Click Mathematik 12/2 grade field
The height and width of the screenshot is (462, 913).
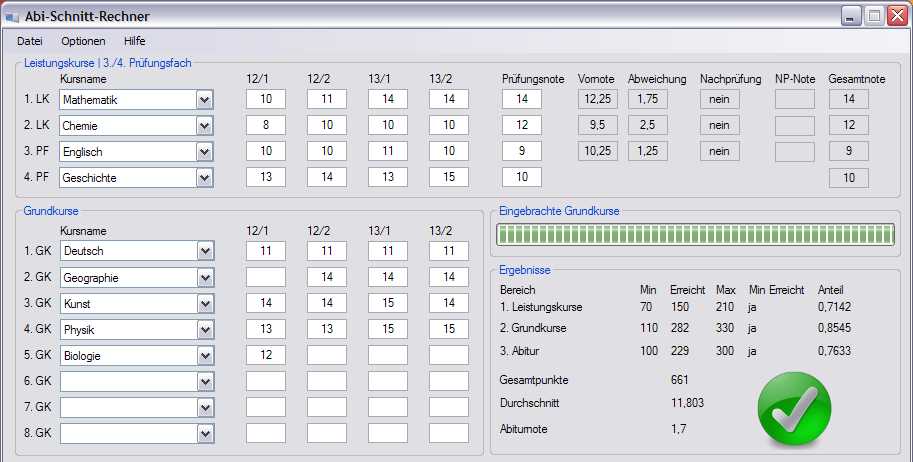click(x=327, y=99)
